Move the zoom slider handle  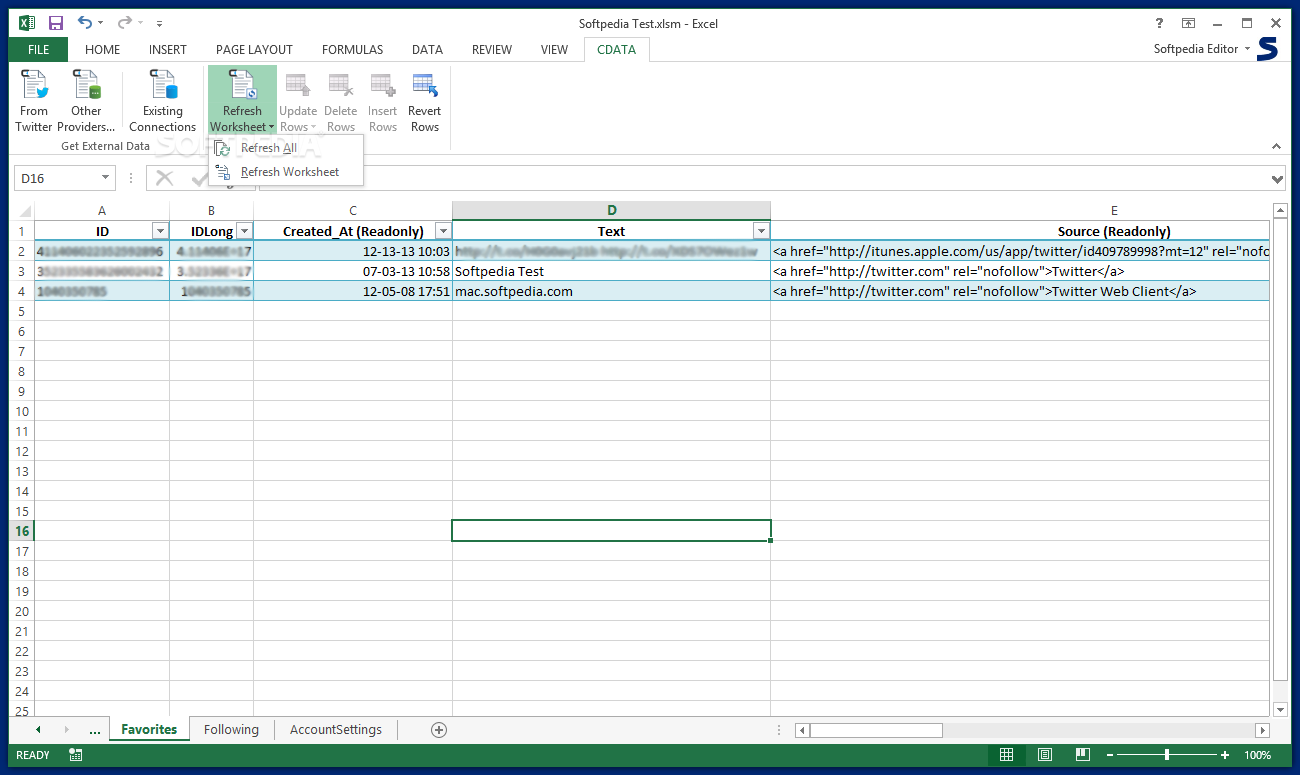(x=1167, y=755)
